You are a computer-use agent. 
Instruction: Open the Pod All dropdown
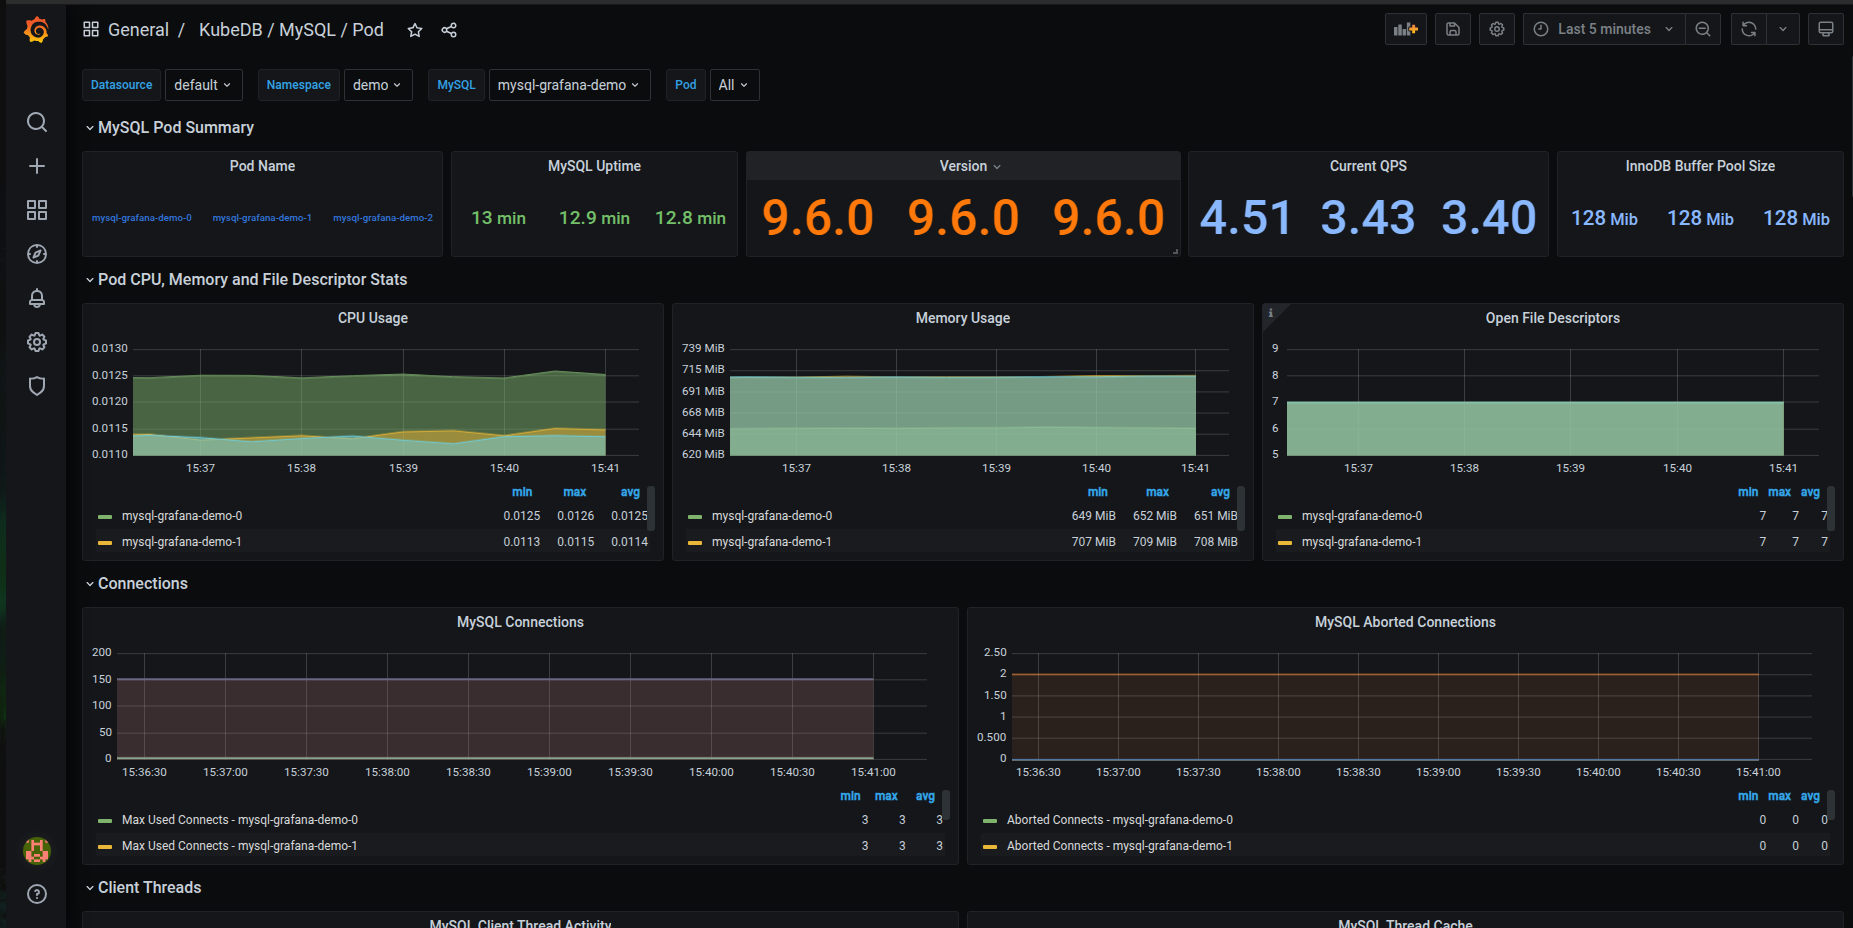(x=733, y=85)
